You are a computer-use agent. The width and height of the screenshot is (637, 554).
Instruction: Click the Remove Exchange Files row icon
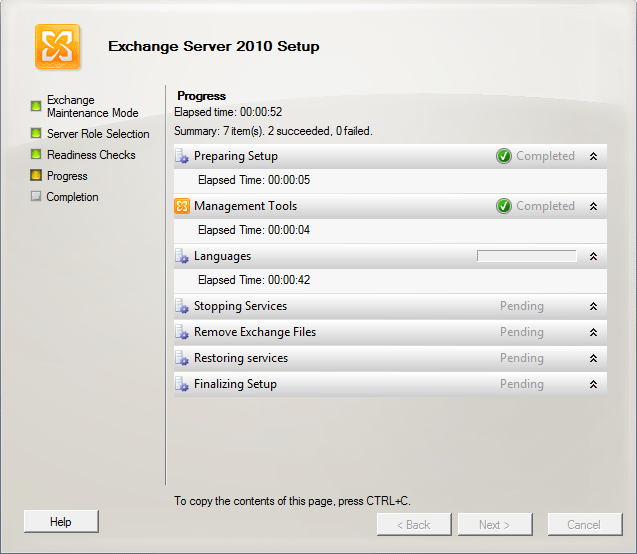[x=182, y=332]
